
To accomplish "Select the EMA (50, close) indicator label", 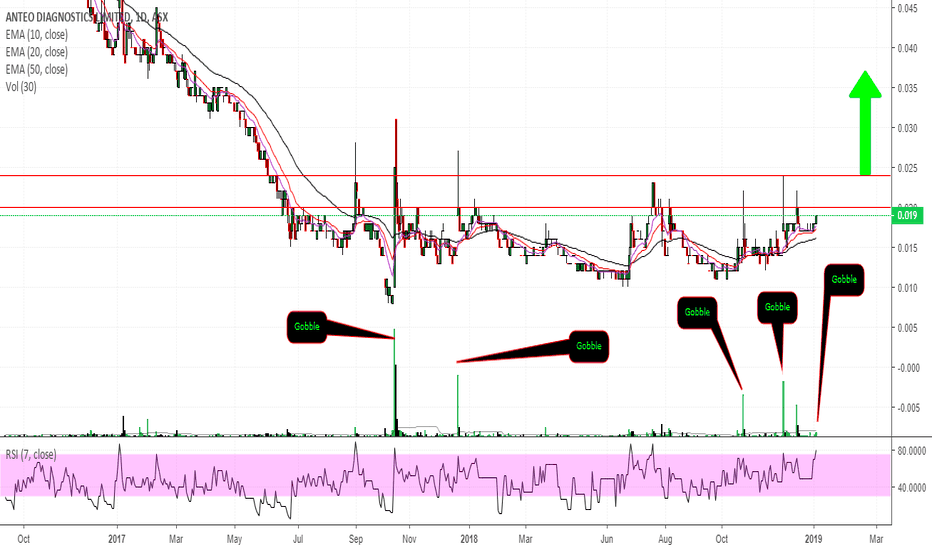I will [x=37, y=69].
